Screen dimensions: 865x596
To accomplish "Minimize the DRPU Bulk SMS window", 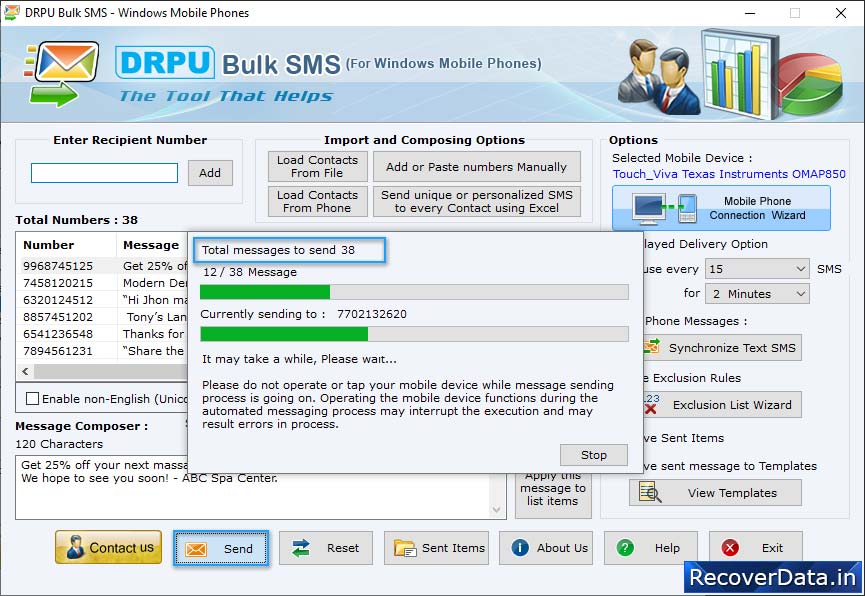I will 750,13.
